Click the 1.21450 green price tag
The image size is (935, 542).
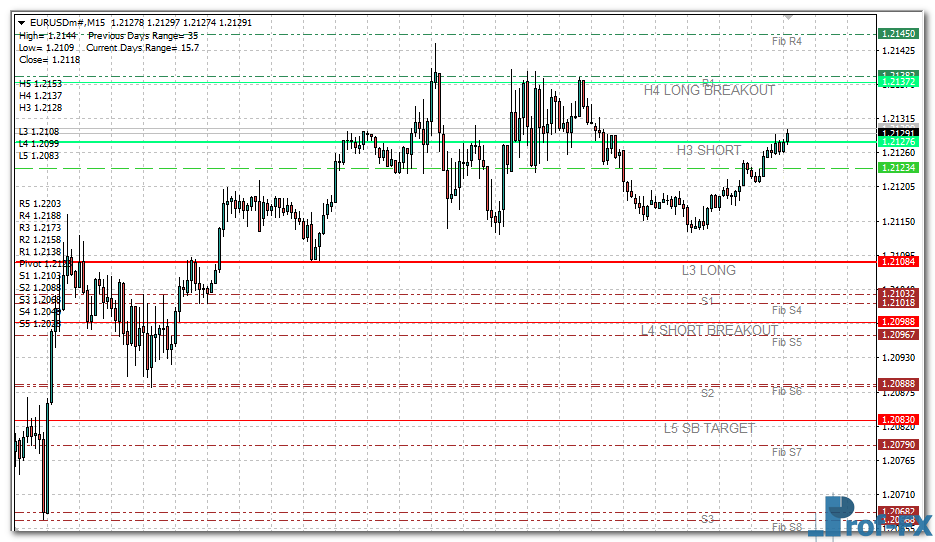[x=897, y=34]
